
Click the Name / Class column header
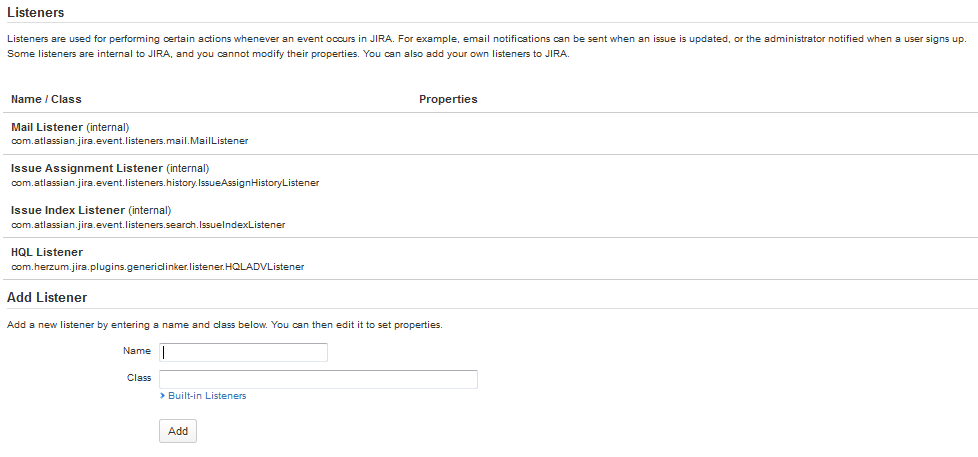pos(46,99)
